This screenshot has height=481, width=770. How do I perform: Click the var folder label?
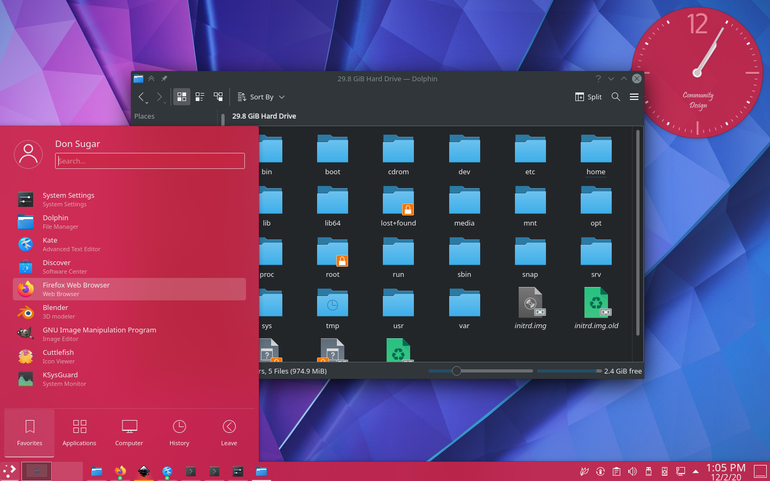click(x=464, y=326)
